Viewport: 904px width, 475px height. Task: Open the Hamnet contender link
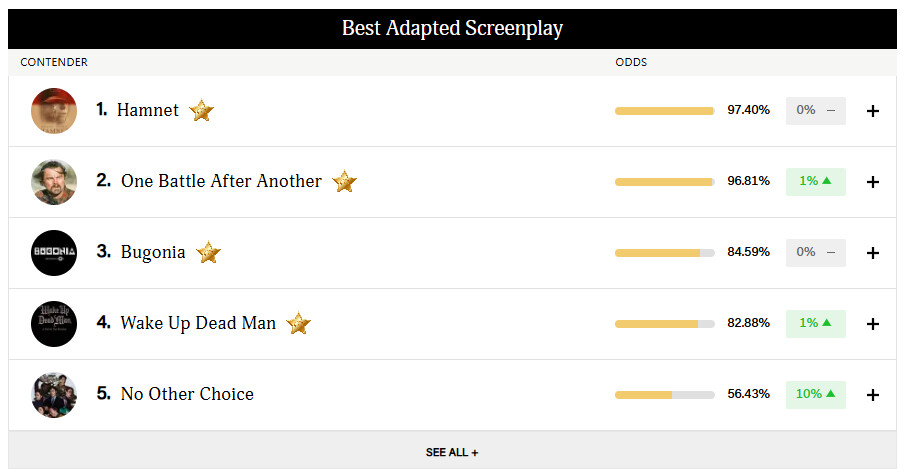tap(147, 110)
